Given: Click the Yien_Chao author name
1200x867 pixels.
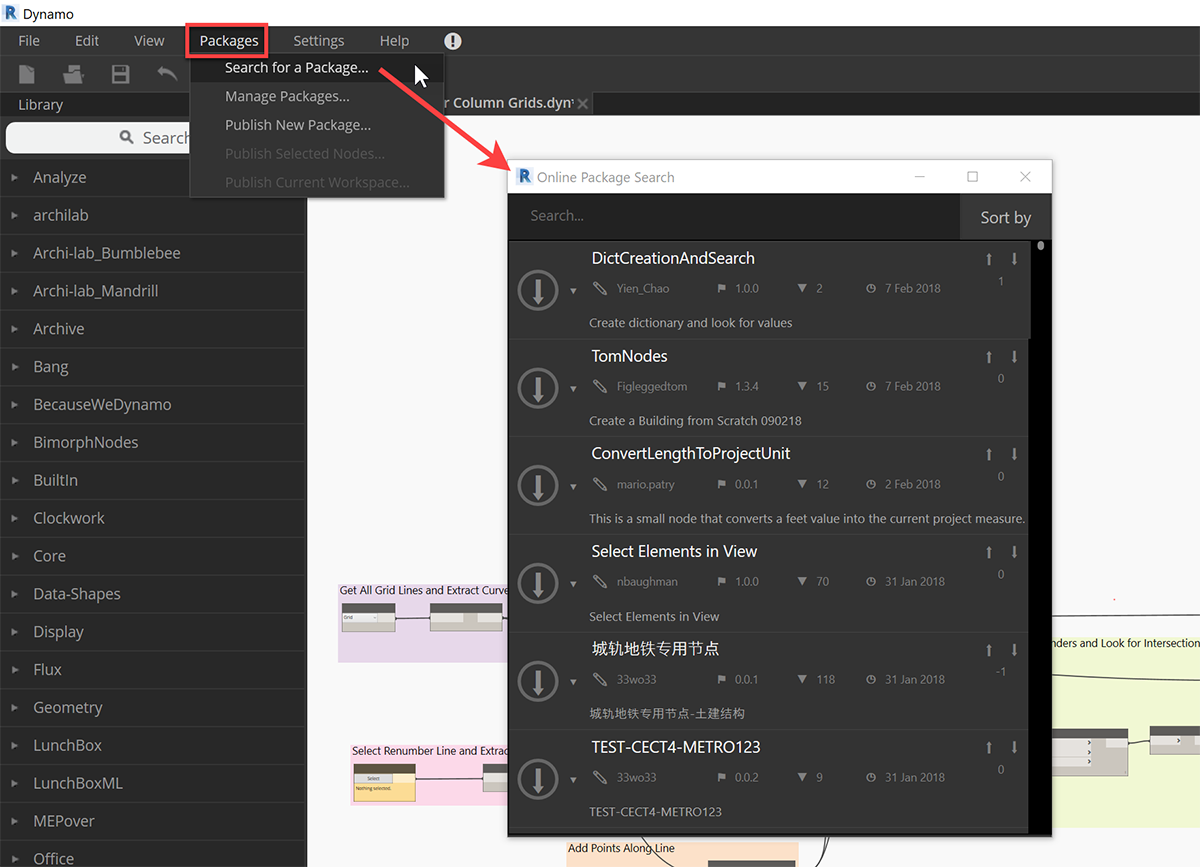Looking at the screenshot, I should pyautogui.click(x=643, y=289).
